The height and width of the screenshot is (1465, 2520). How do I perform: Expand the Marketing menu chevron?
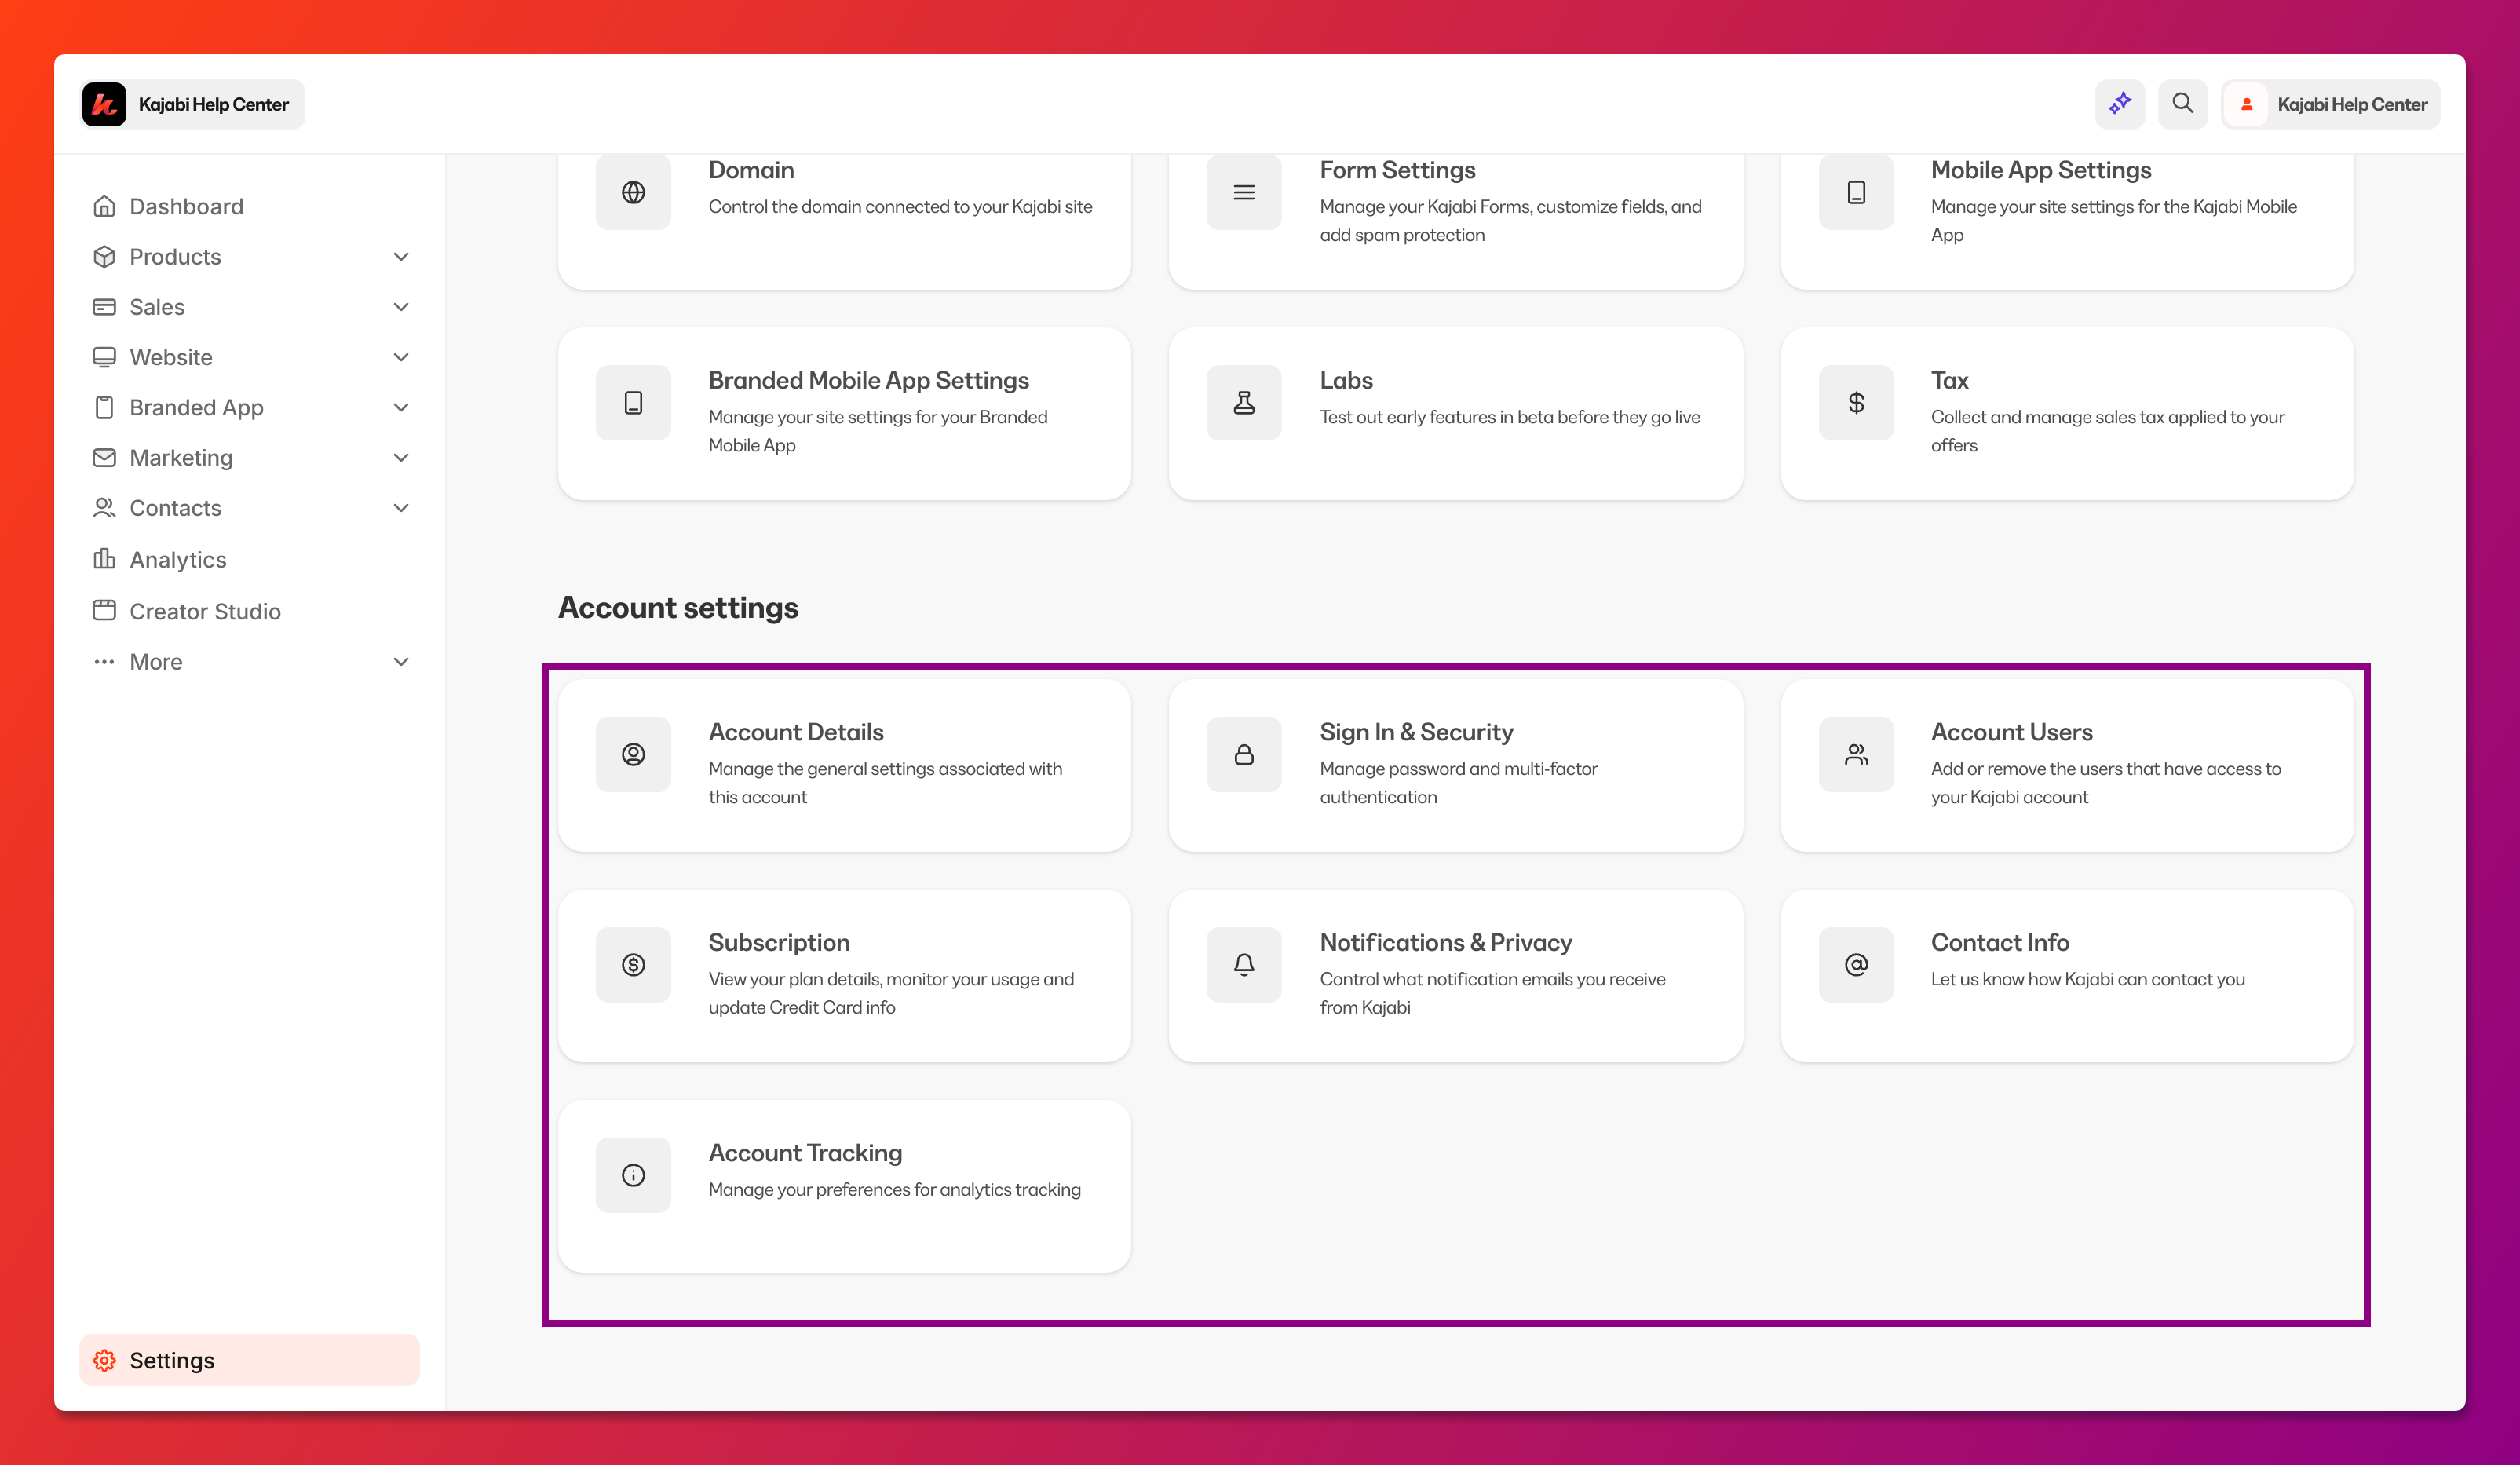(x=401, y=457)
